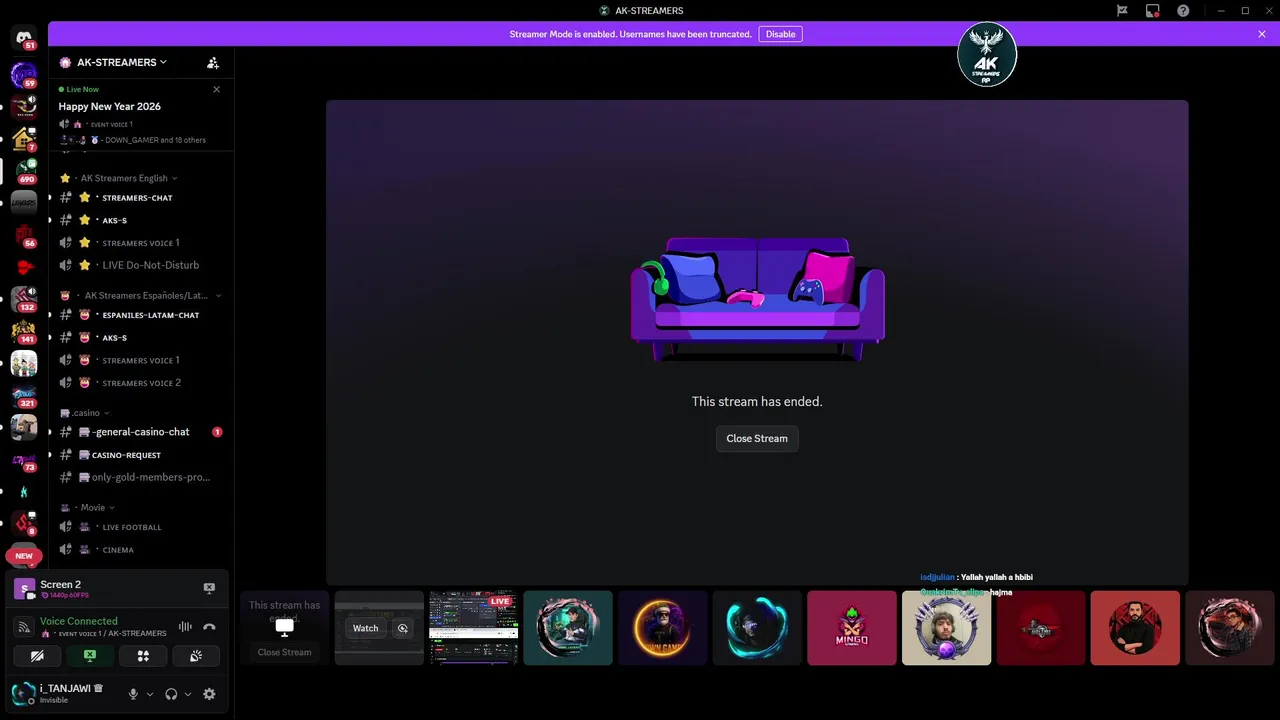This screenshot has width=1280, height=720.
Task: Select the MINGO participant tile
Action: click(x=852, y=628)
